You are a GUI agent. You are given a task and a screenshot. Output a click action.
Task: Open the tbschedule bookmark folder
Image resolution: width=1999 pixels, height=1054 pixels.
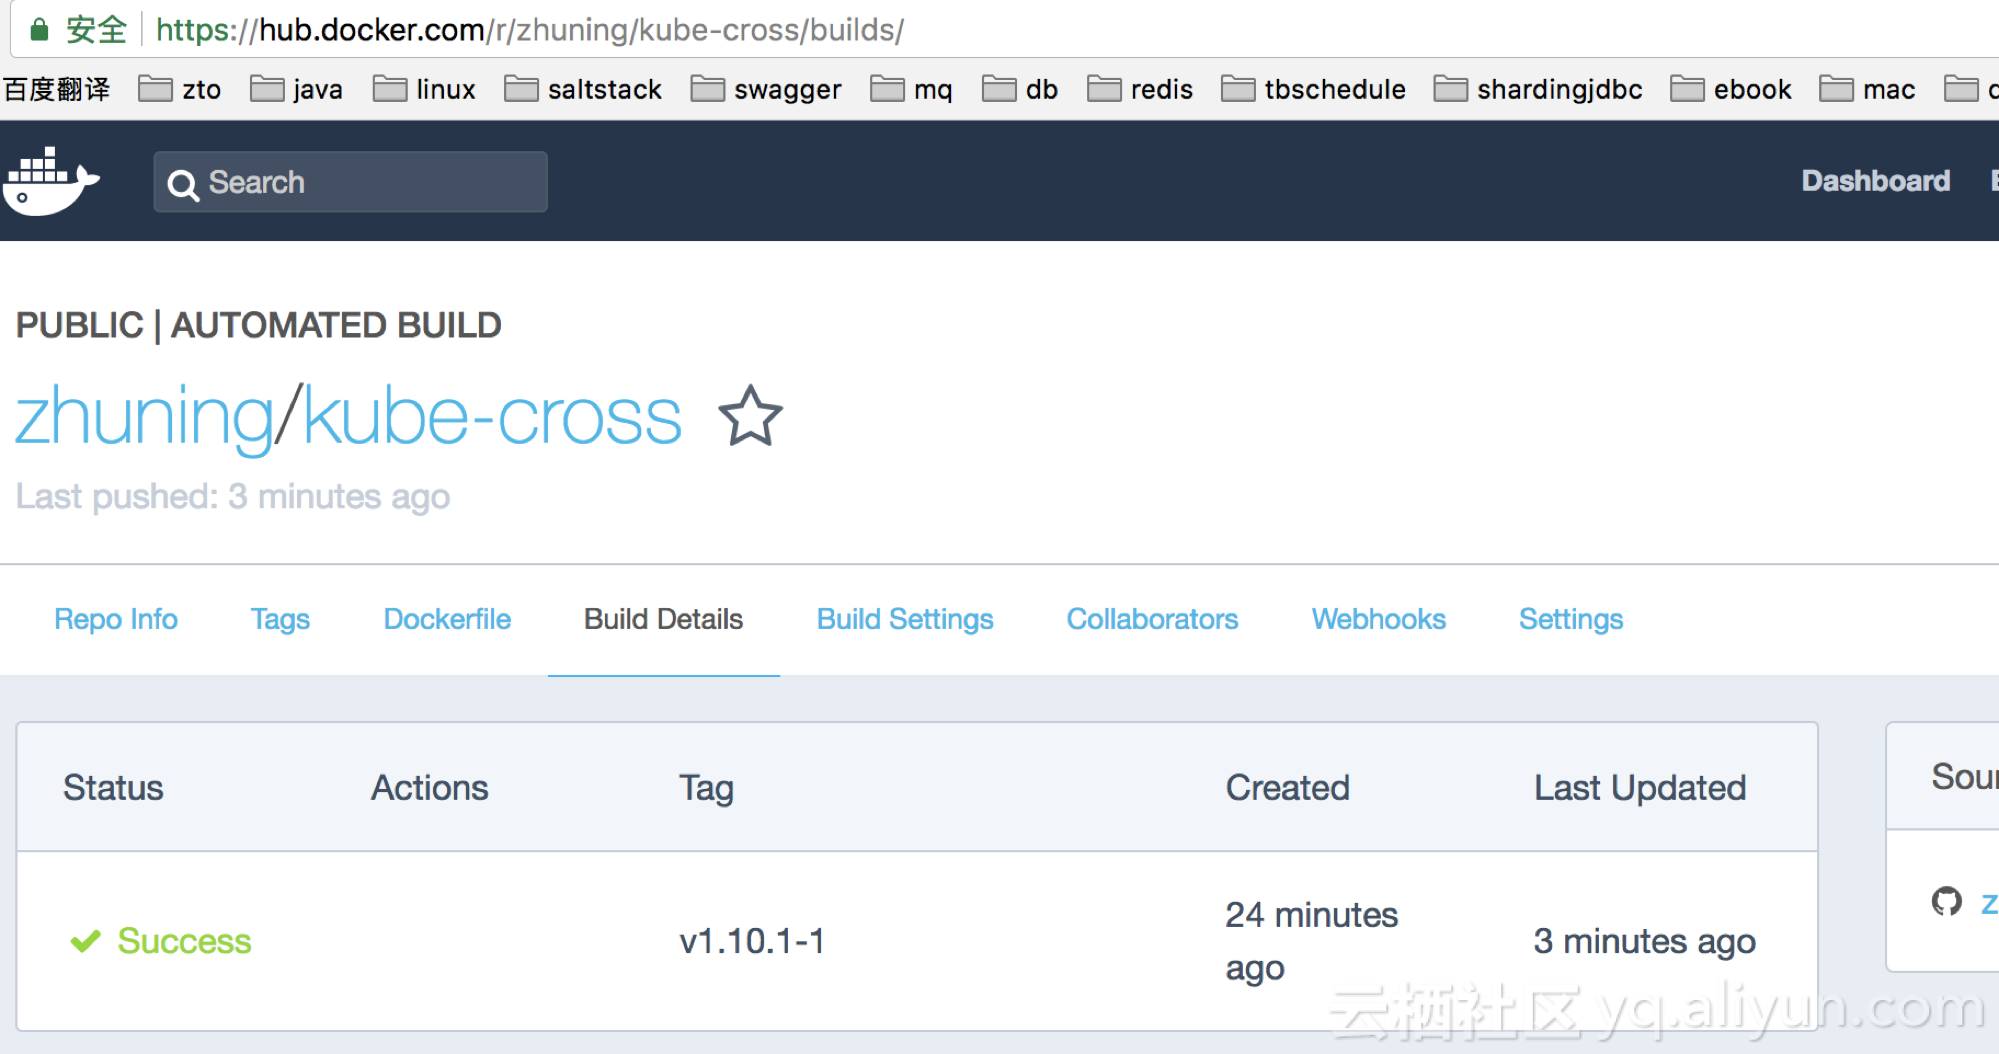tap(1314, 89)
